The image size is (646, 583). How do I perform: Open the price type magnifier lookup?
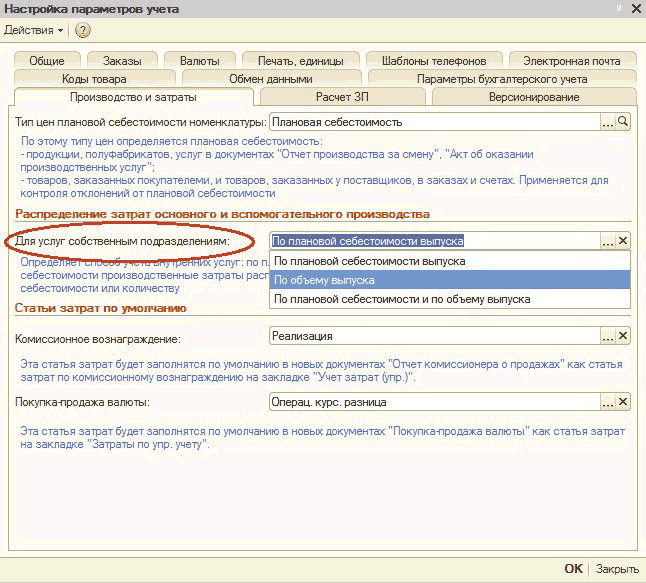point(623,121)
